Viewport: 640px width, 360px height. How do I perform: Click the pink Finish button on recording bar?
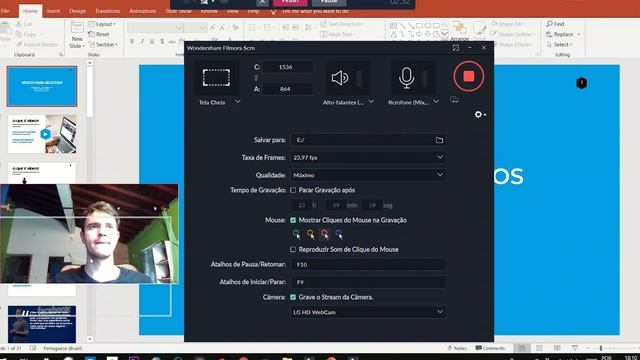click(290, 2)
